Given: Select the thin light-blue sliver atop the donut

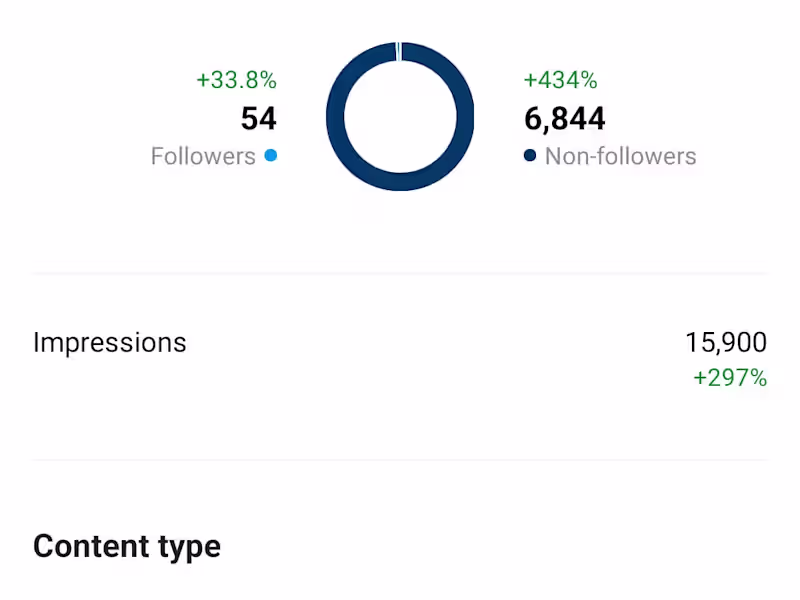Looking at the screenshot, I should pos(399,51).
